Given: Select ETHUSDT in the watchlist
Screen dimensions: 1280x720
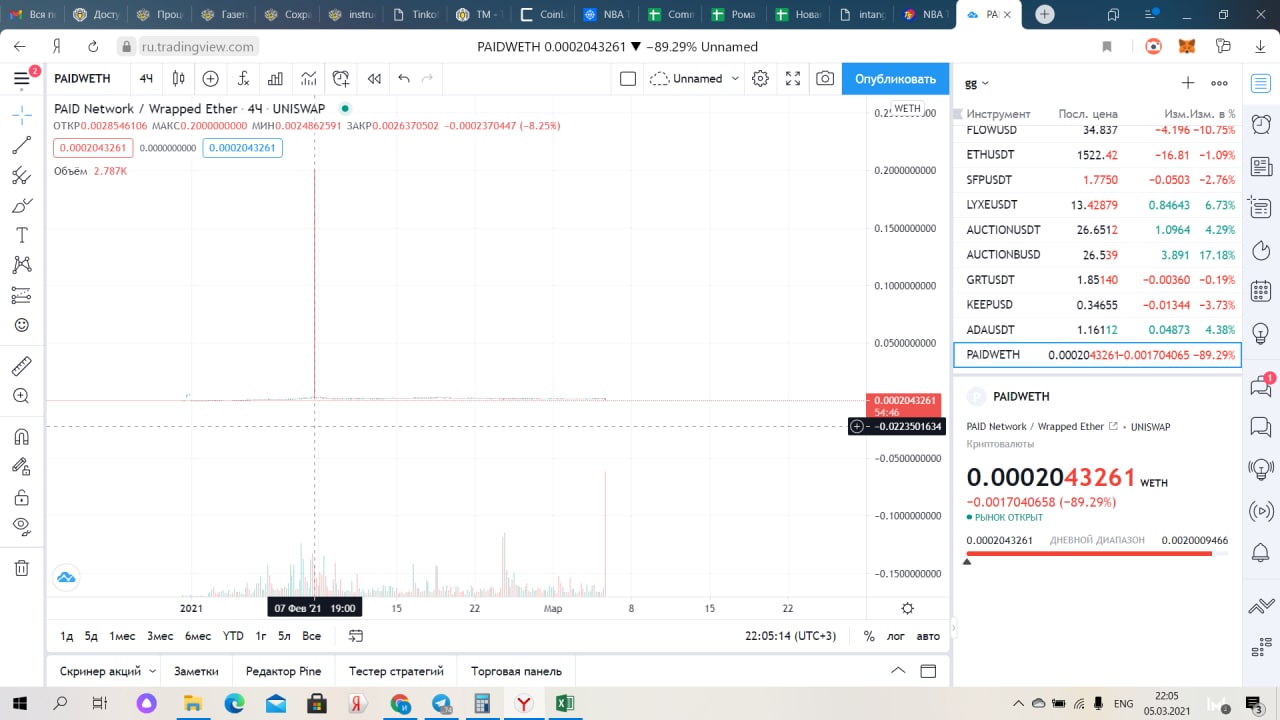Looking at the screenshot, I should pos(1097,155).
